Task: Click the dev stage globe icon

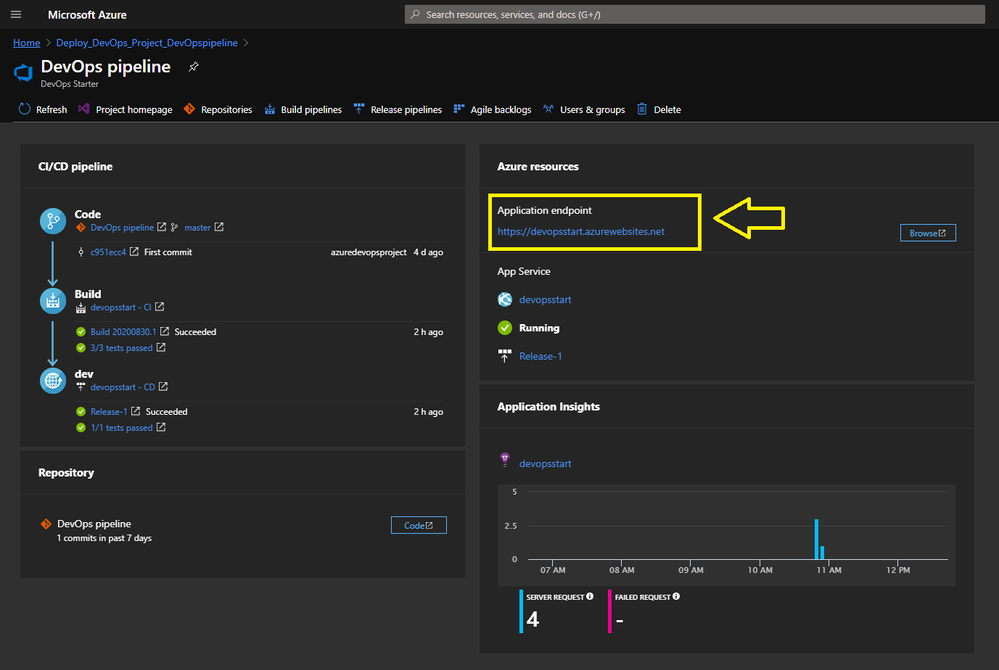Action: pos(53,381)
